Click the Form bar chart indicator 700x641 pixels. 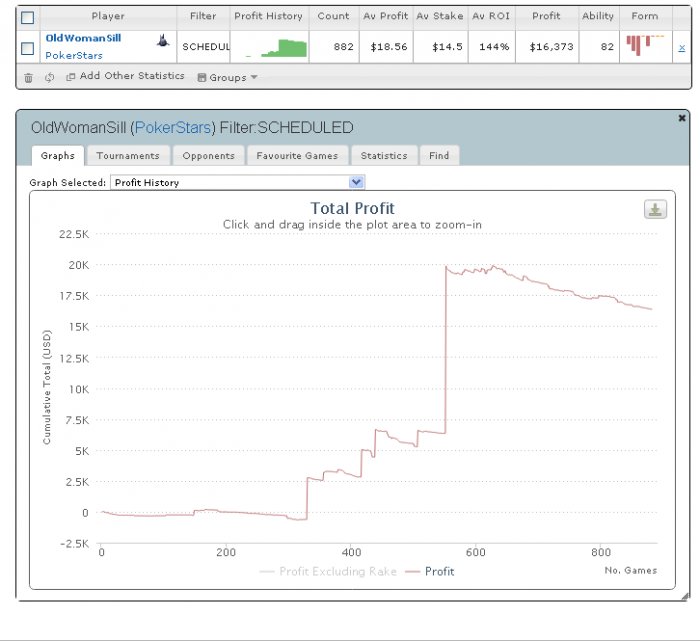[x=639, y=45]
